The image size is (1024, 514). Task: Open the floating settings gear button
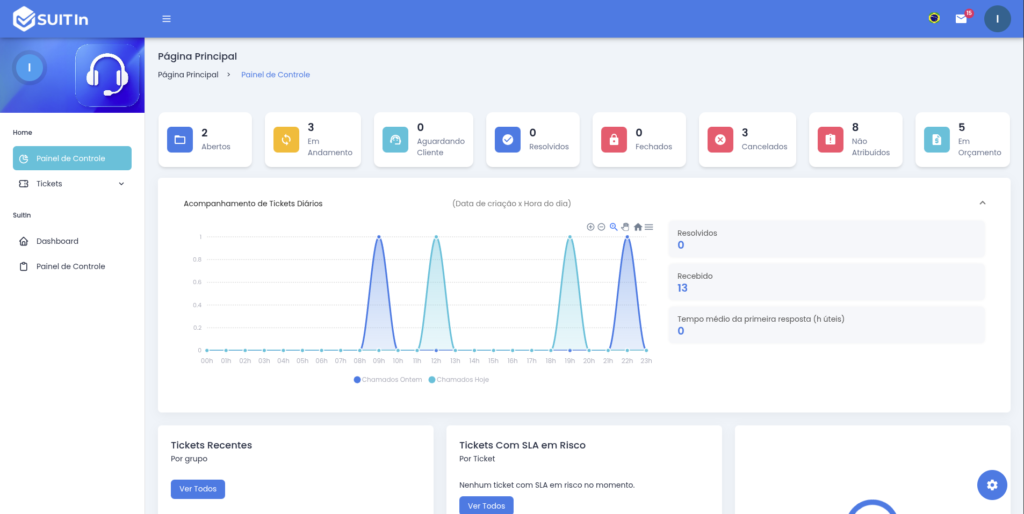(x=991, y=485)
